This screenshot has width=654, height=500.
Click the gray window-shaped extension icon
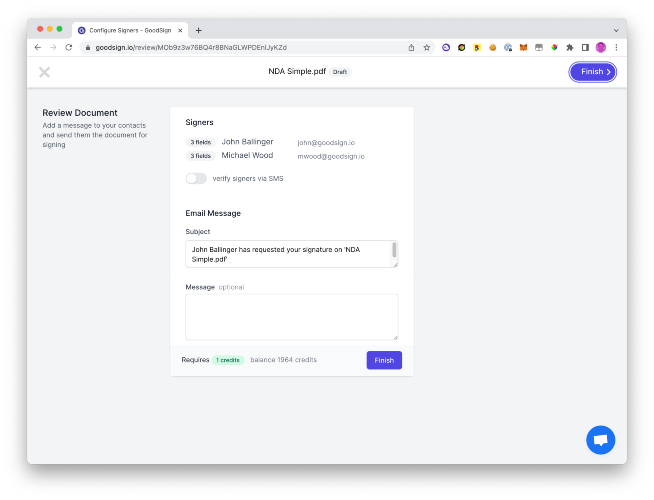(x=539, y=48)
